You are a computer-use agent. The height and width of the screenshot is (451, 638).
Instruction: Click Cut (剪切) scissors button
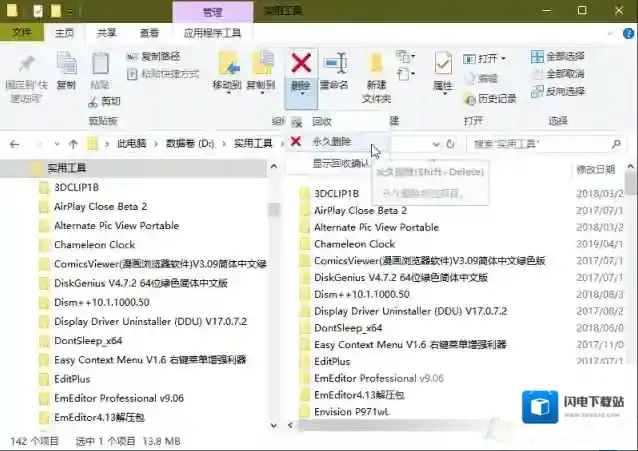[x=105, y=101]
